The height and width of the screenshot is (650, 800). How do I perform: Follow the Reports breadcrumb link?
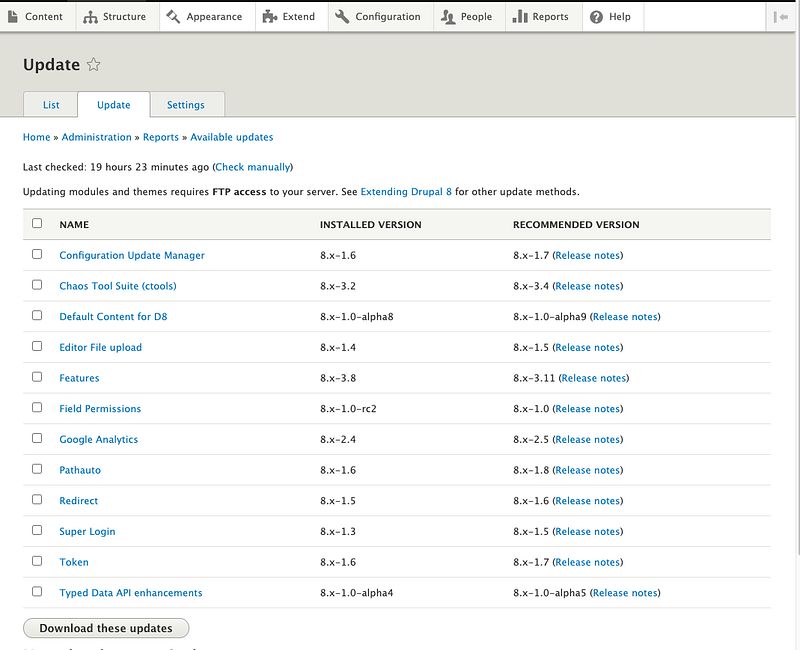point(161,137)
